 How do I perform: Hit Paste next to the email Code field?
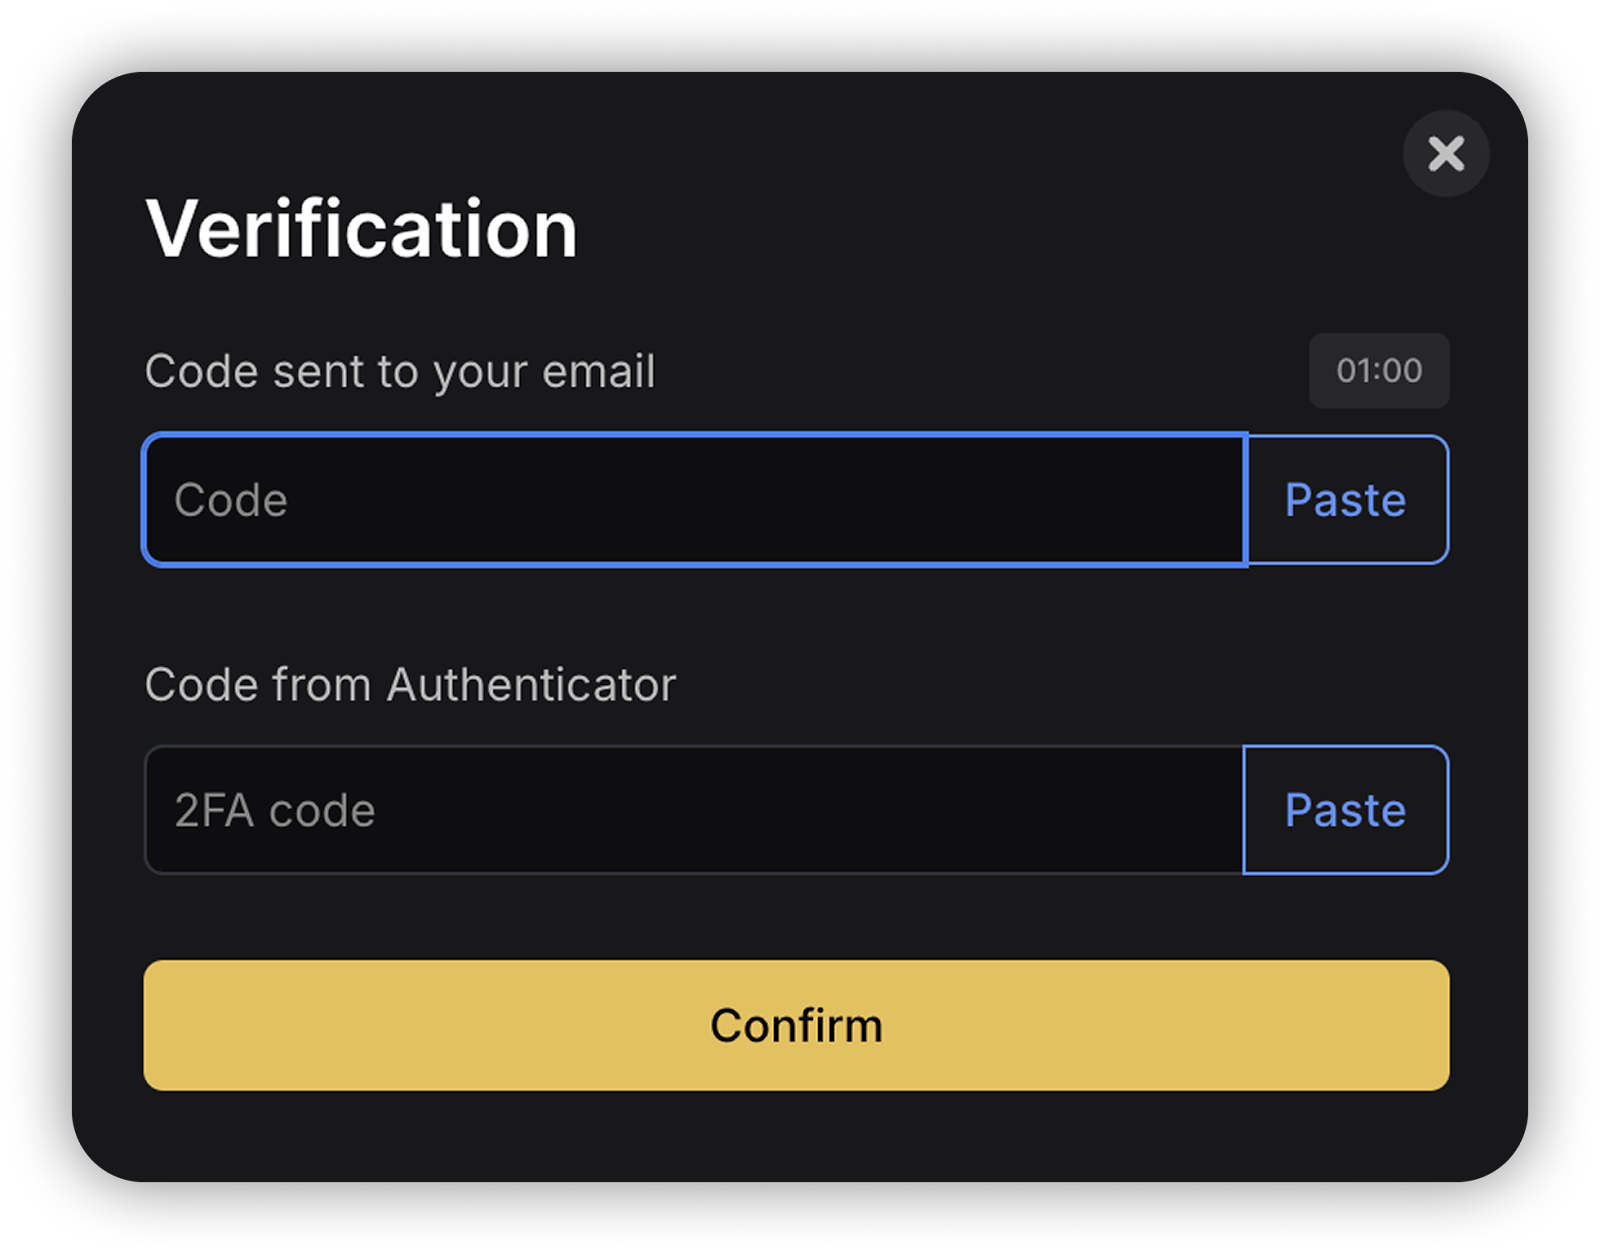[x=1346, y=500]
